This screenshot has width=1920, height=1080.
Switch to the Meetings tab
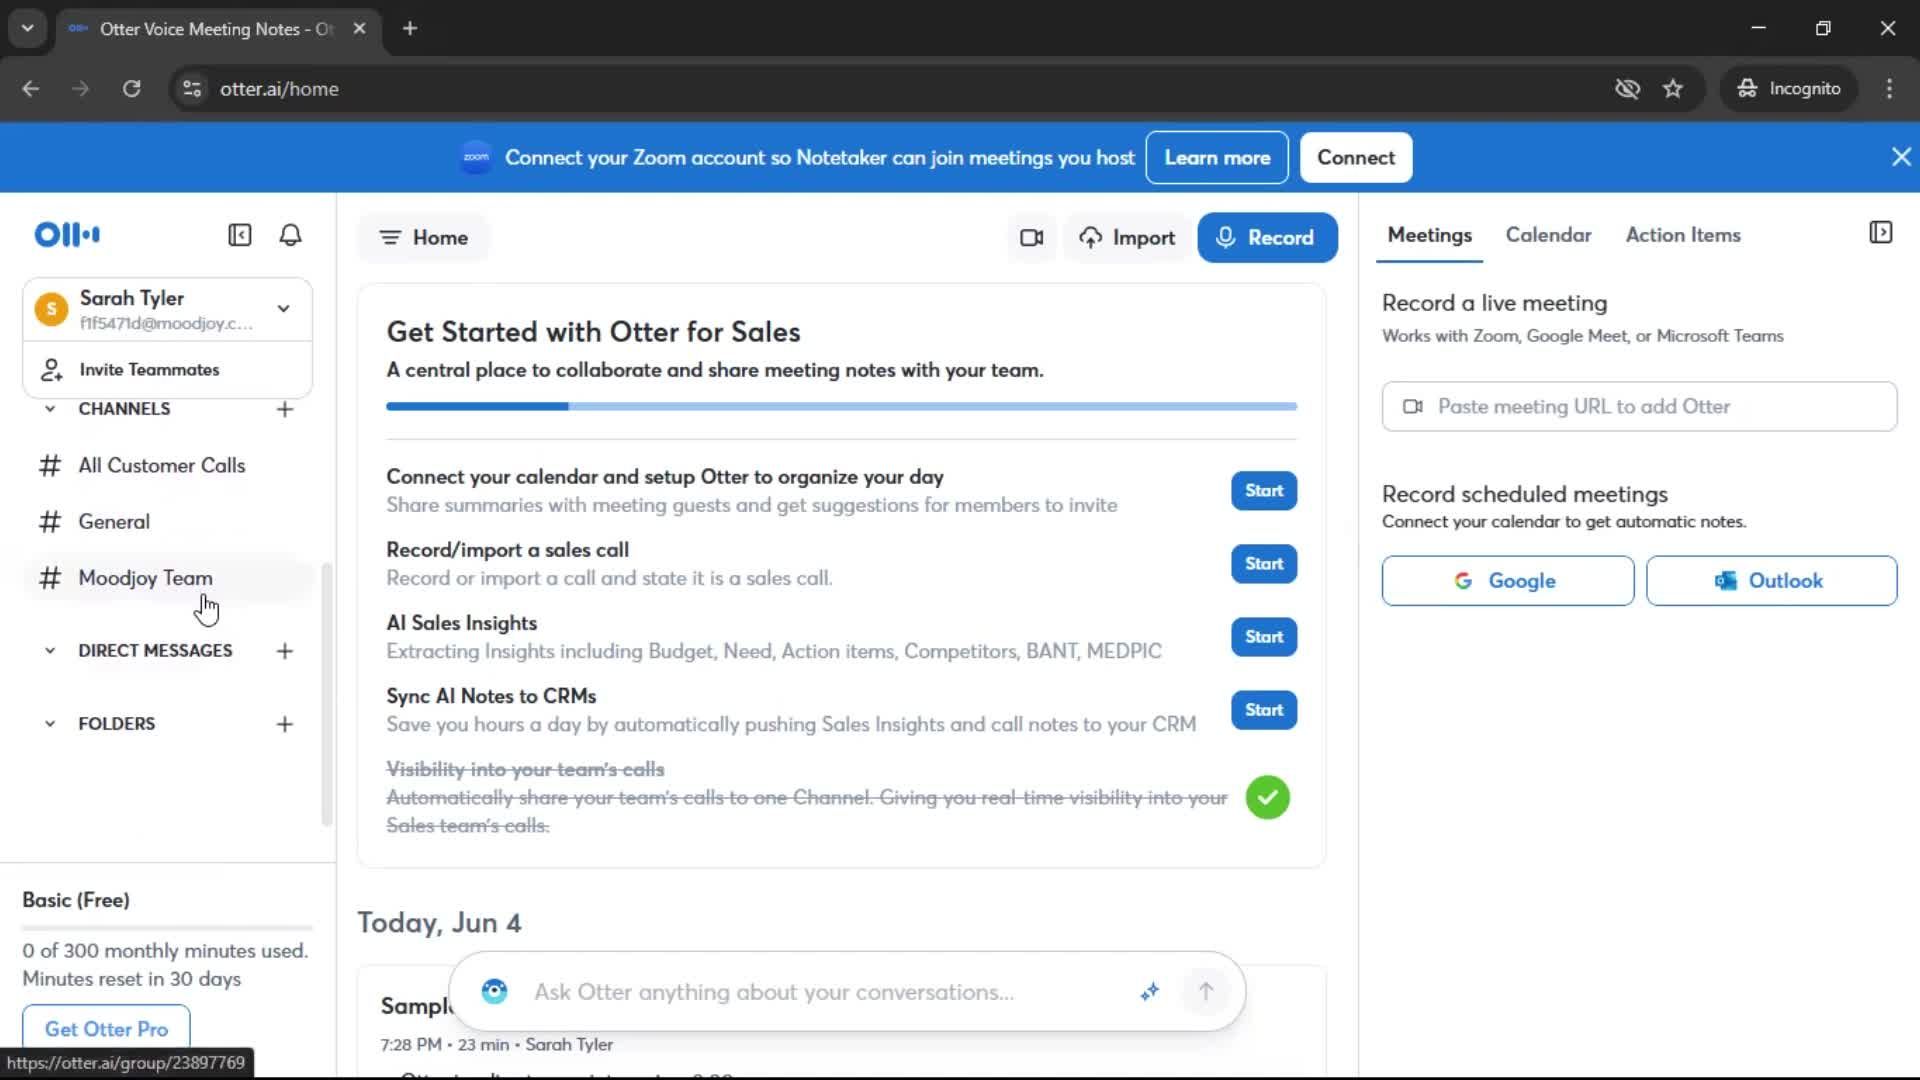pyautogui.click(x=1429, y=235)
